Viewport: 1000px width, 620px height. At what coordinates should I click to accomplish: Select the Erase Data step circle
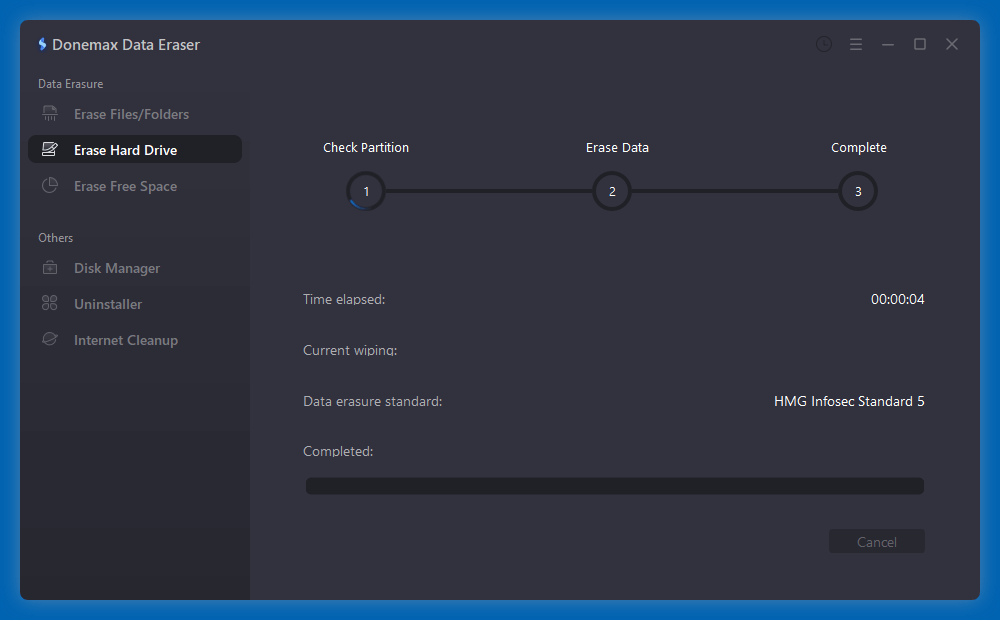[x=612, y=191]
